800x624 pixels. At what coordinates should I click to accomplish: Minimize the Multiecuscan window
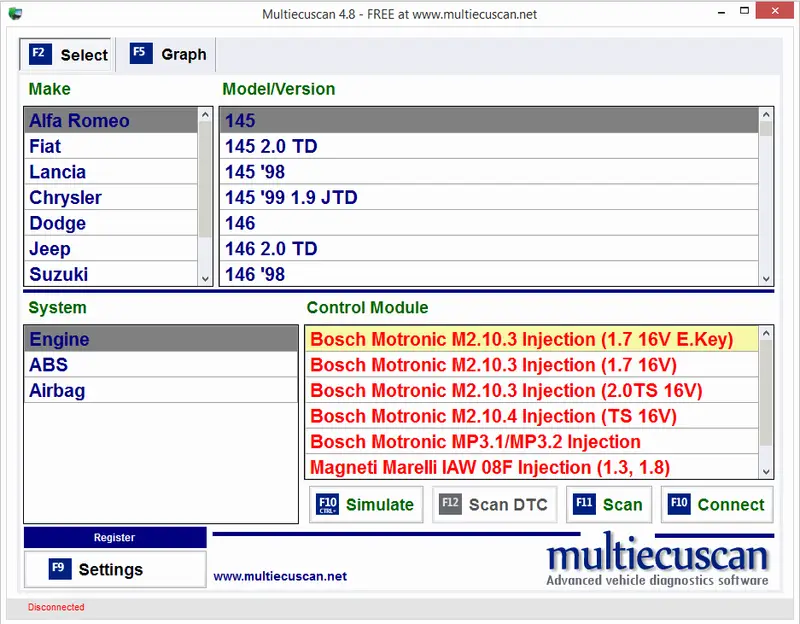(x=721, y=12)
